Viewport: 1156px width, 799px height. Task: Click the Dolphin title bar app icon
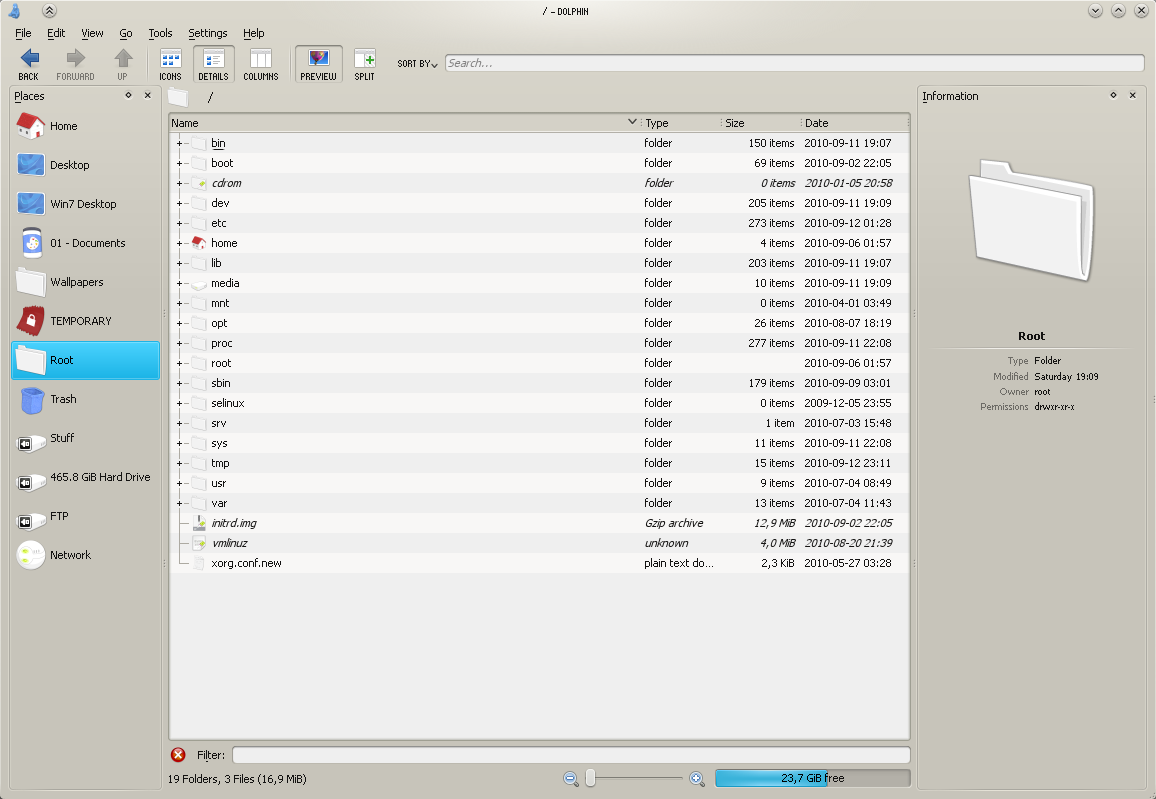point(14,11)
